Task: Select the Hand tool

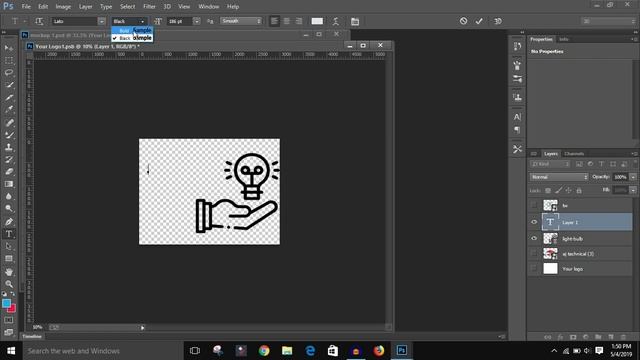Action: [9, 271]
